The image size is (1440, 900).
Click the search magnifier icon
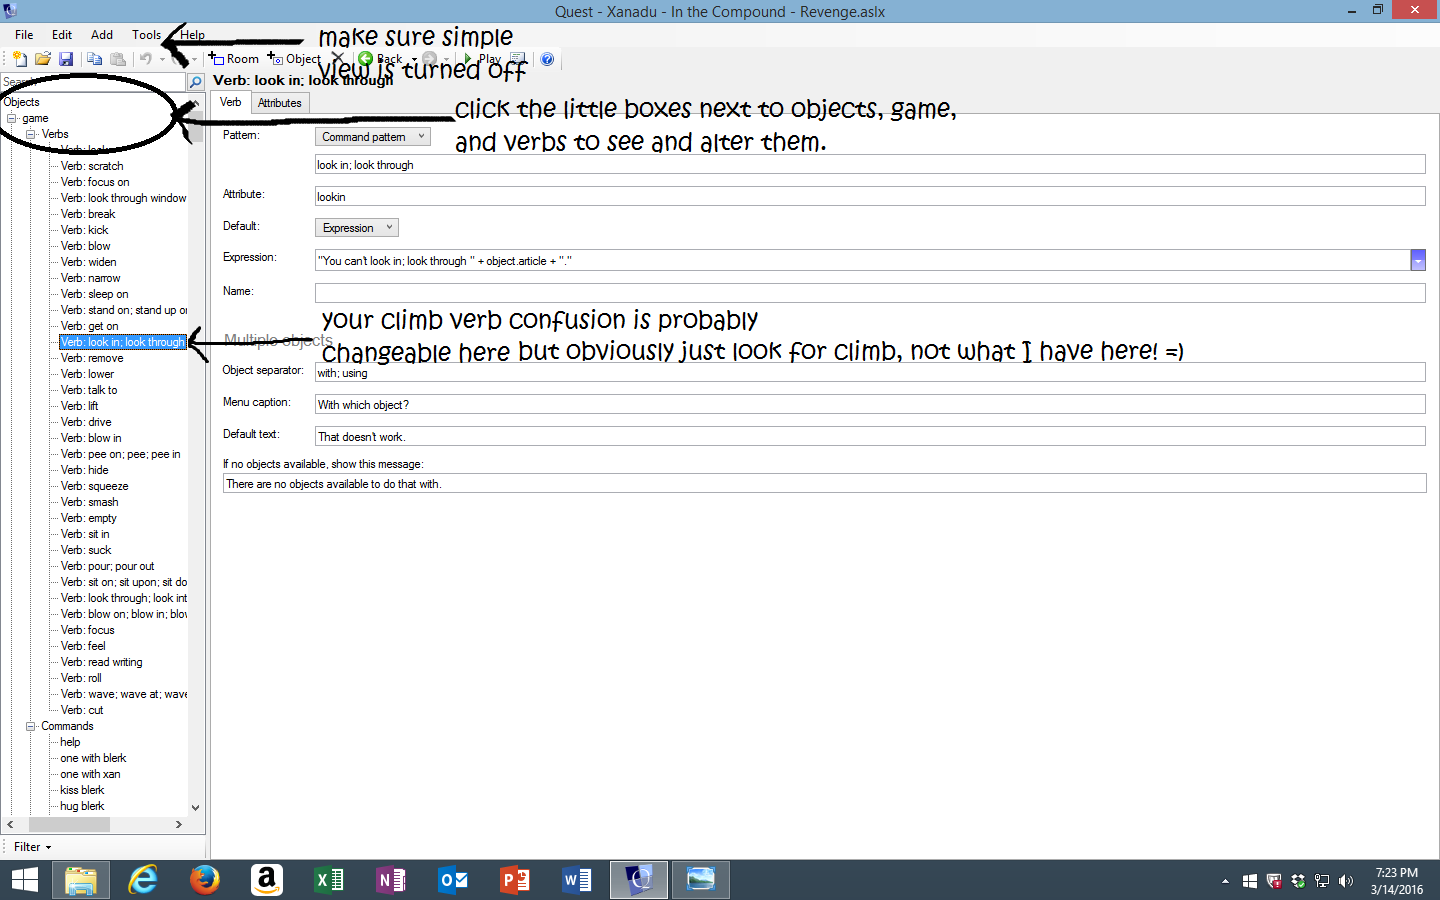click(196, 82)
